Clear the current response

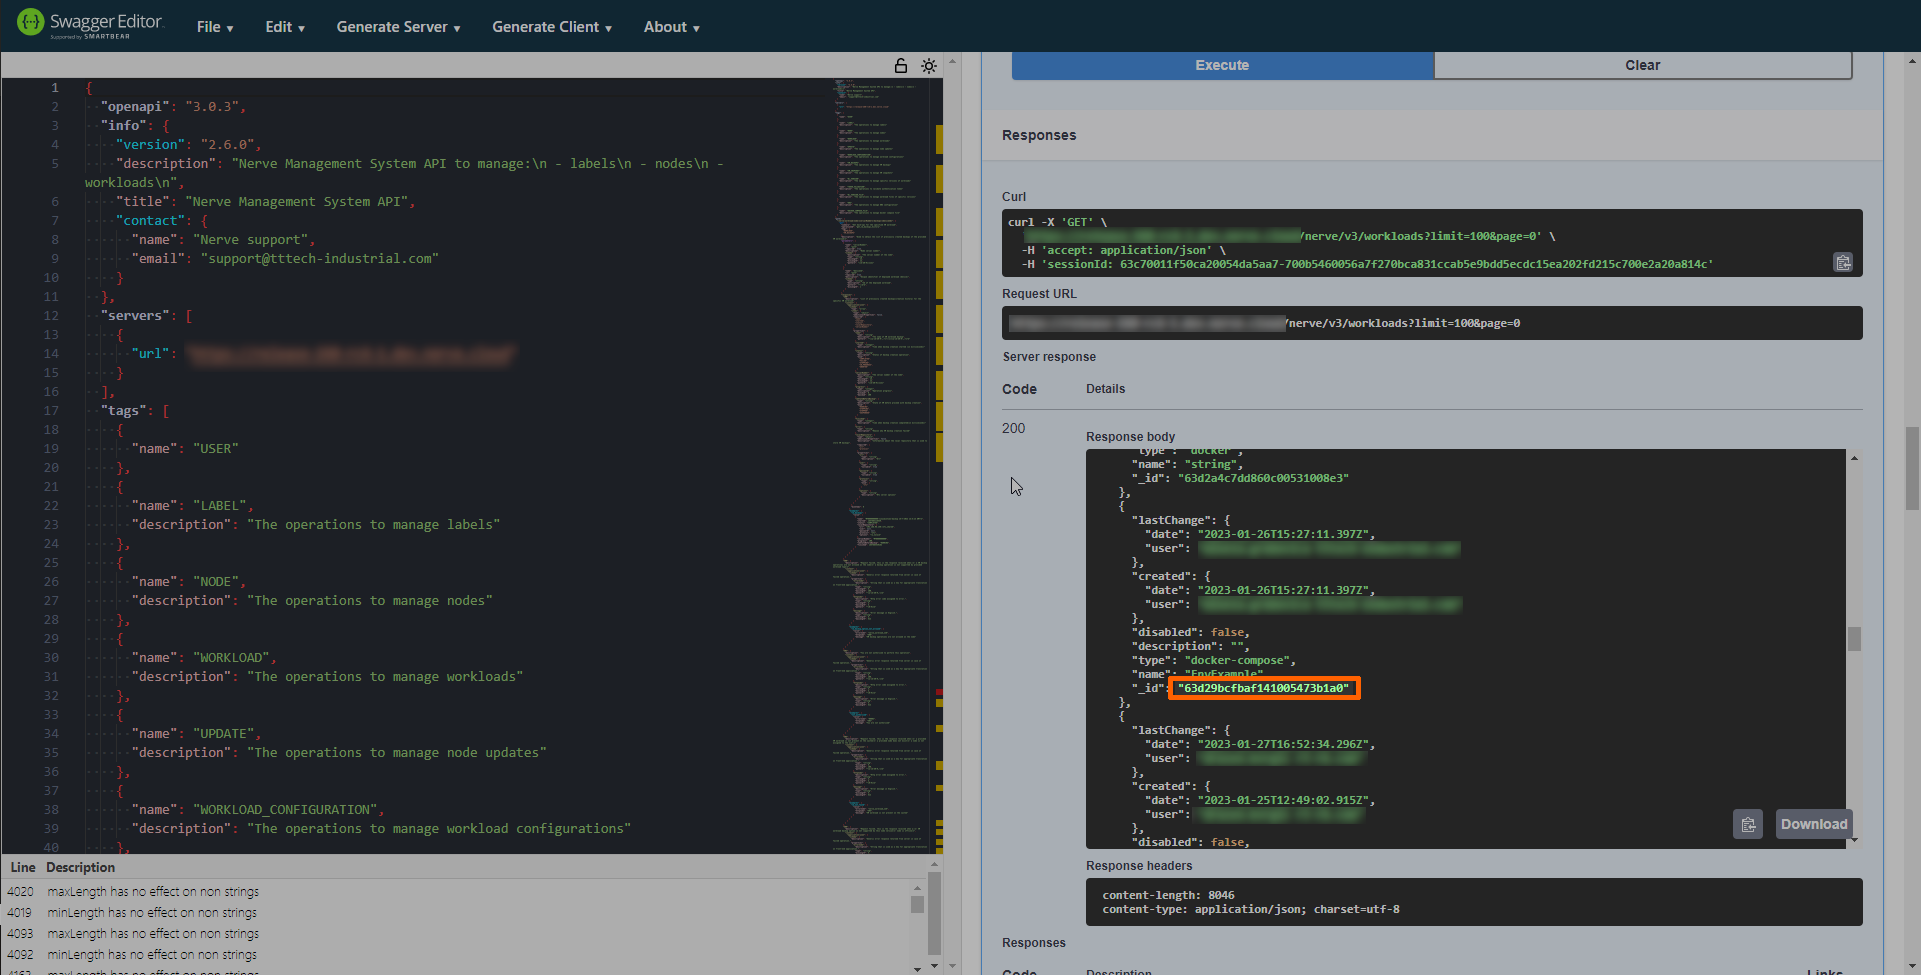1642,64
